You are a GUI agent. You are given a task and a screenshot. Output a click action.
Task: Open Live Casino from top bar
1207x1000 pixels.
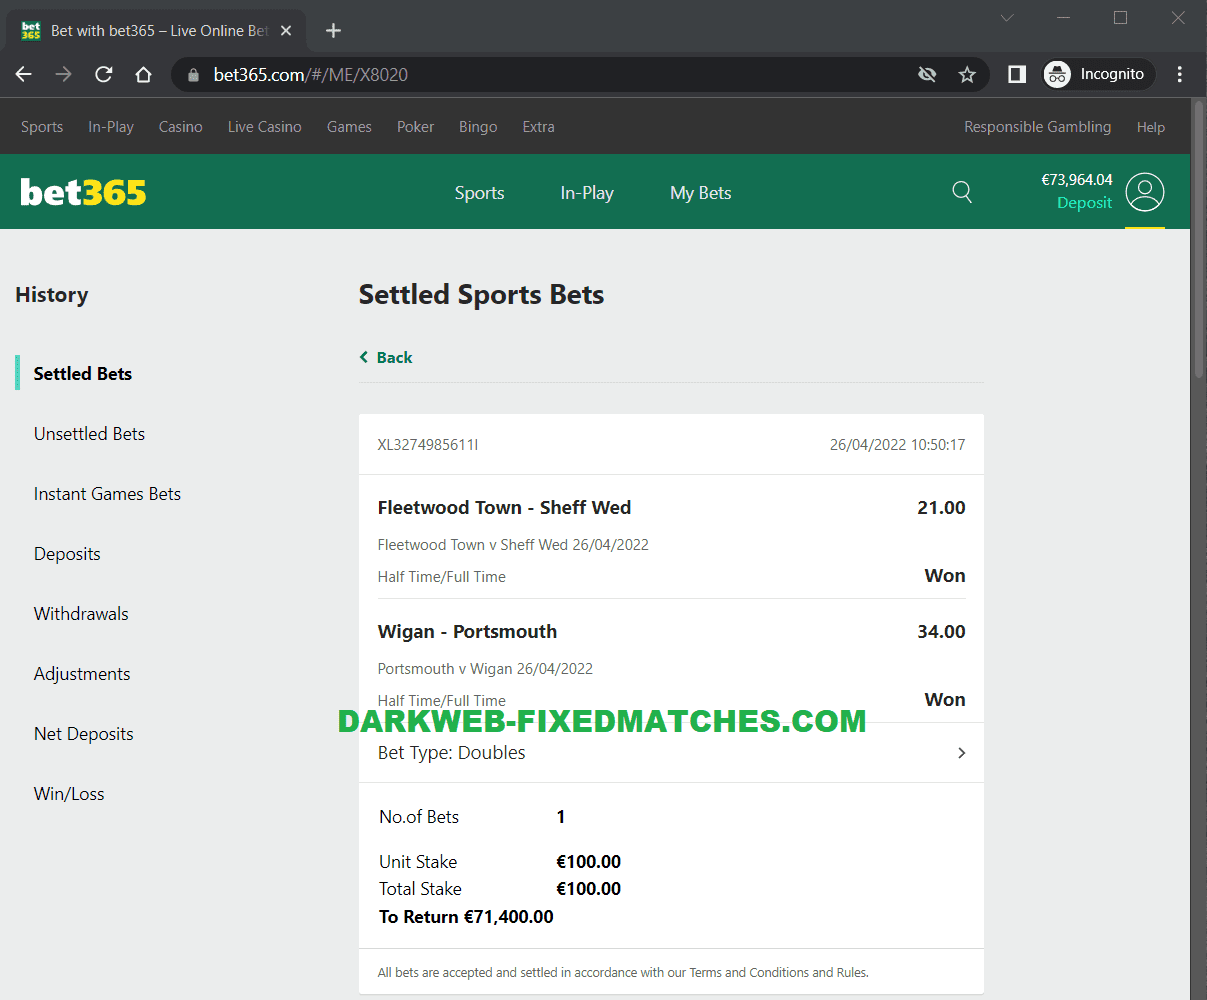(265, 127)
